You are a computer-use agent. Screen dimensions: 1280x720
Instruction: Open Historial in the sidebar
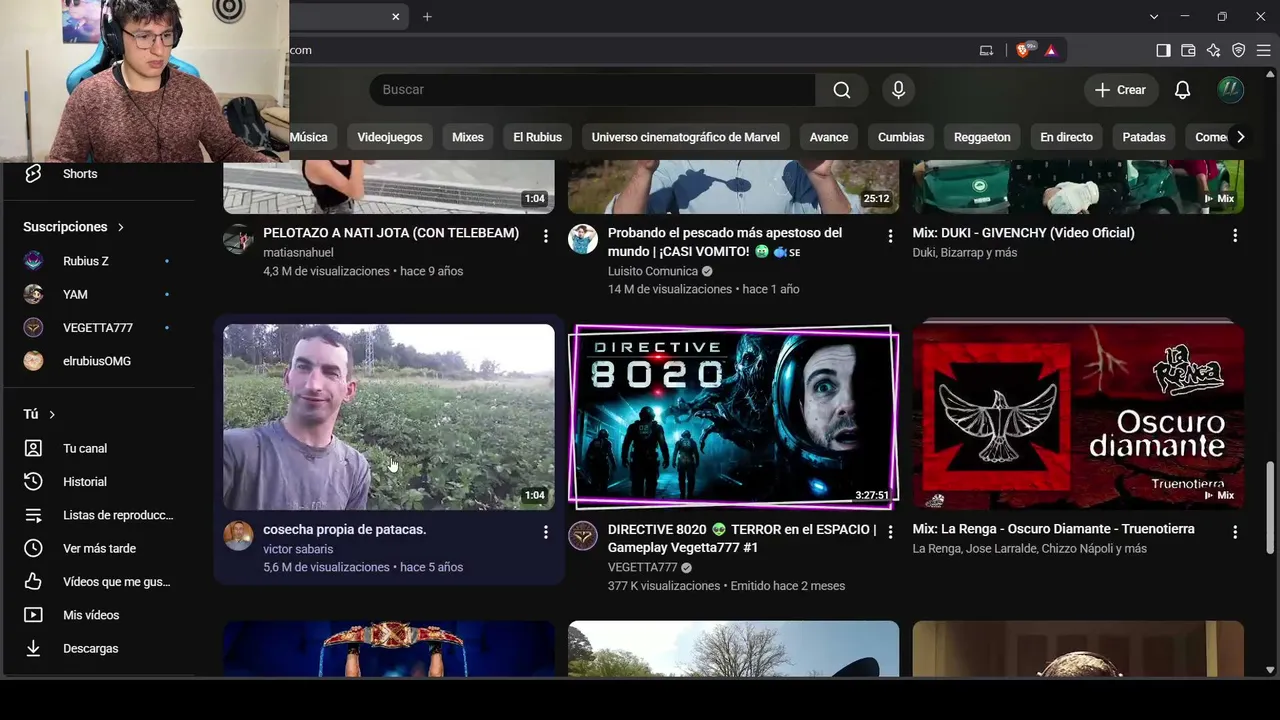tap(85, 482)
